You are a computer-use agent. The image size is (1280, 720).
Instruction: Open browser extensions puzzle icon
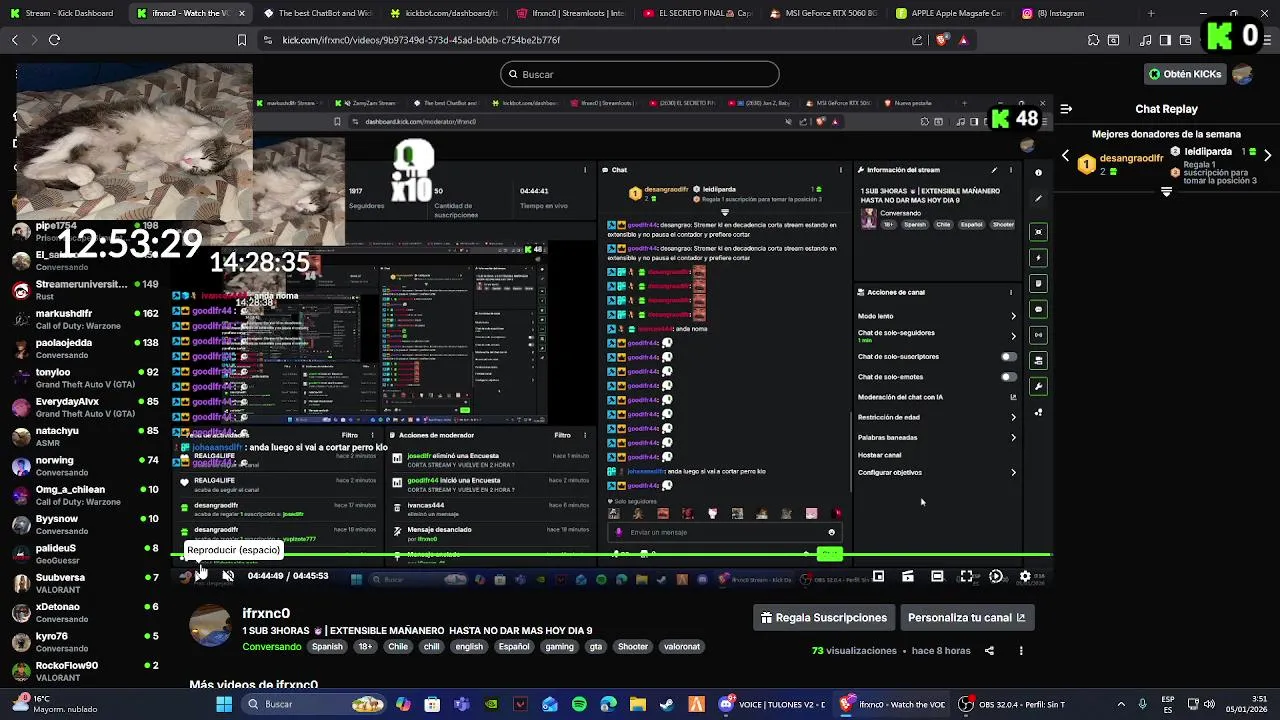point(1093,40)
